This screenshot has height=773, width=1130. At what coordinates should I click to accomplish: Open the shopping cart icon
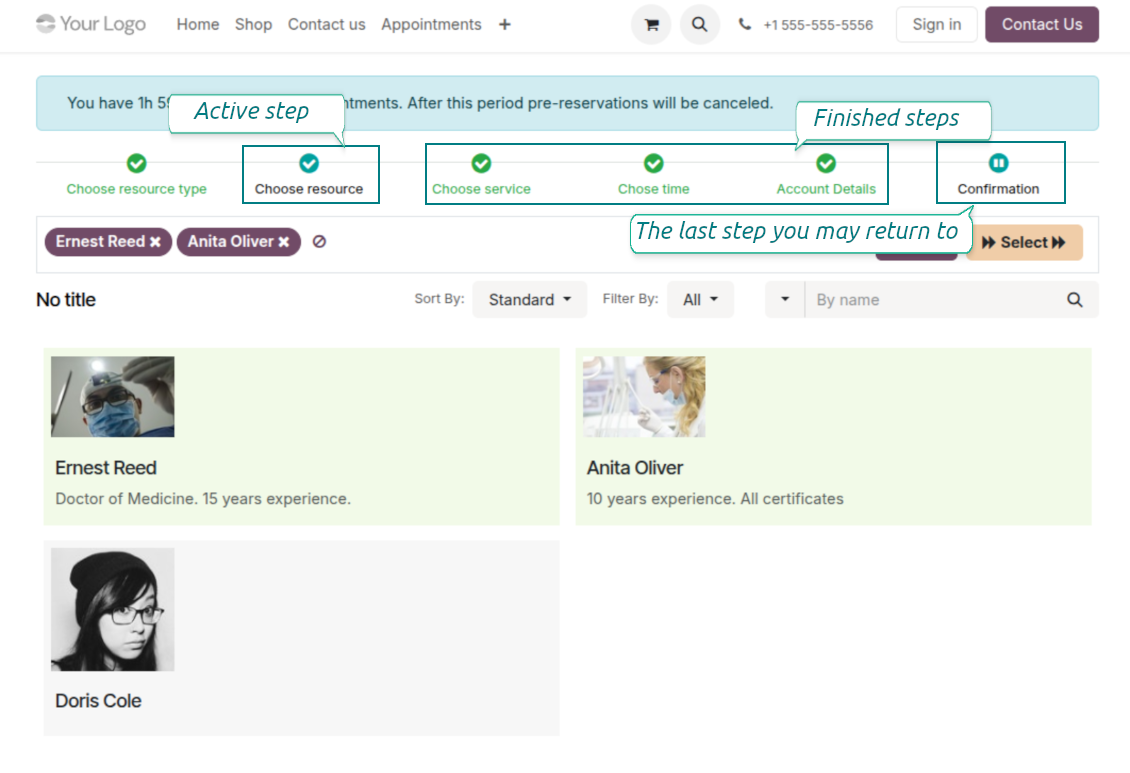(651, 25)
